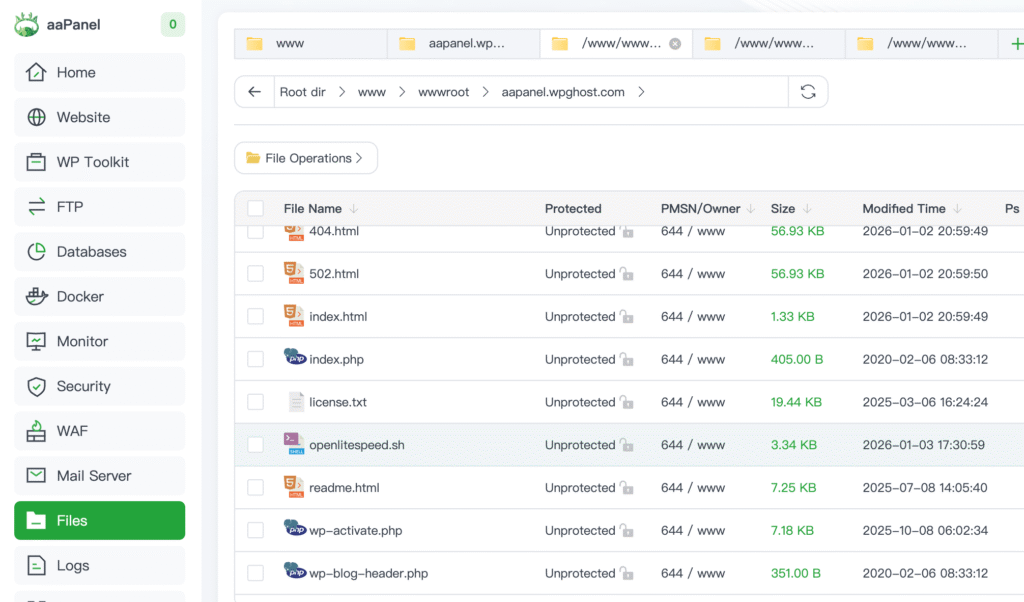
Task: Open the wp-blog-header.php file name
Action: pyautogui.click(x=368, y=574)
